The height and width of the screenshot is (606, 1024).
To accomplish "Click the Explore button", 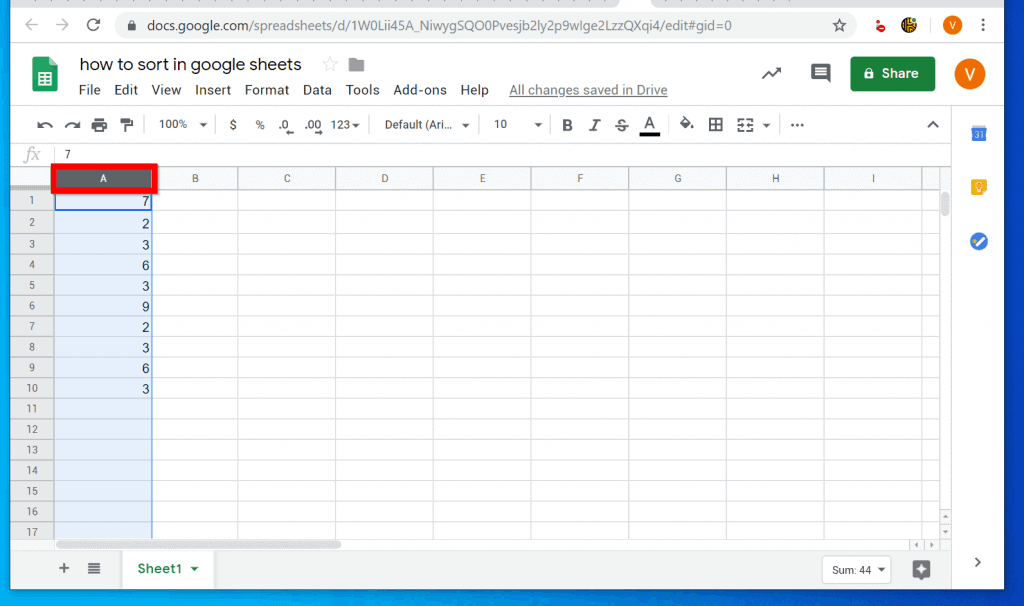I will 921,570.
